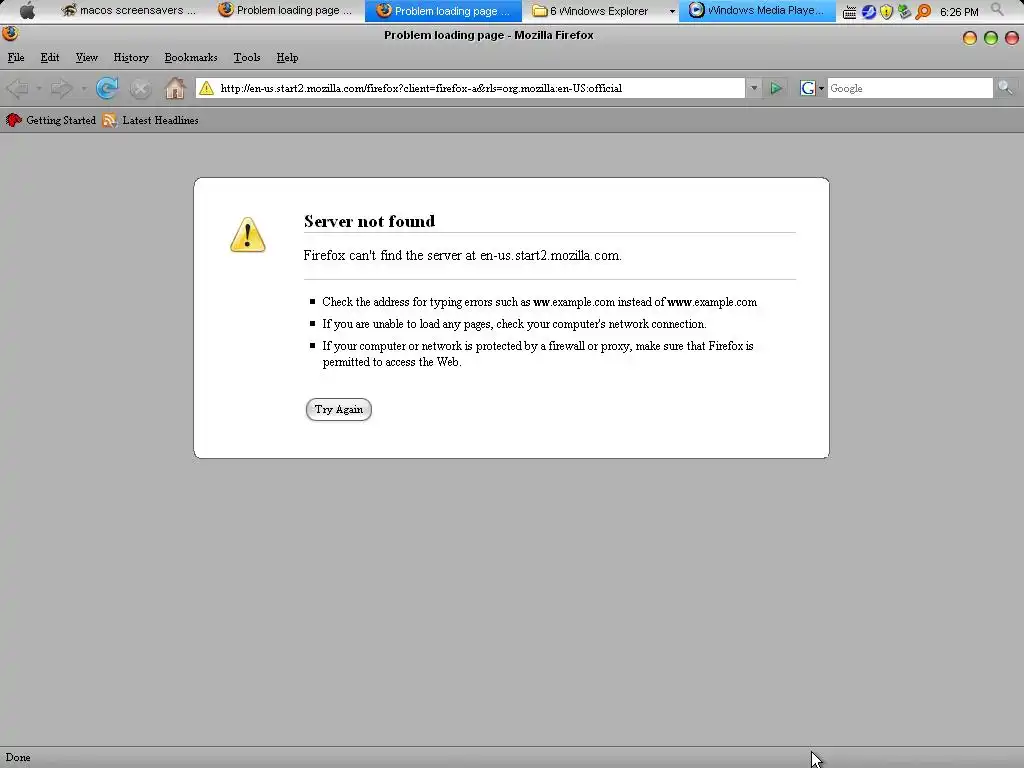This screenshot has width=1024, height=768.
Task: Click the Firefox logo in the title bar
Action: click(10, 33)
